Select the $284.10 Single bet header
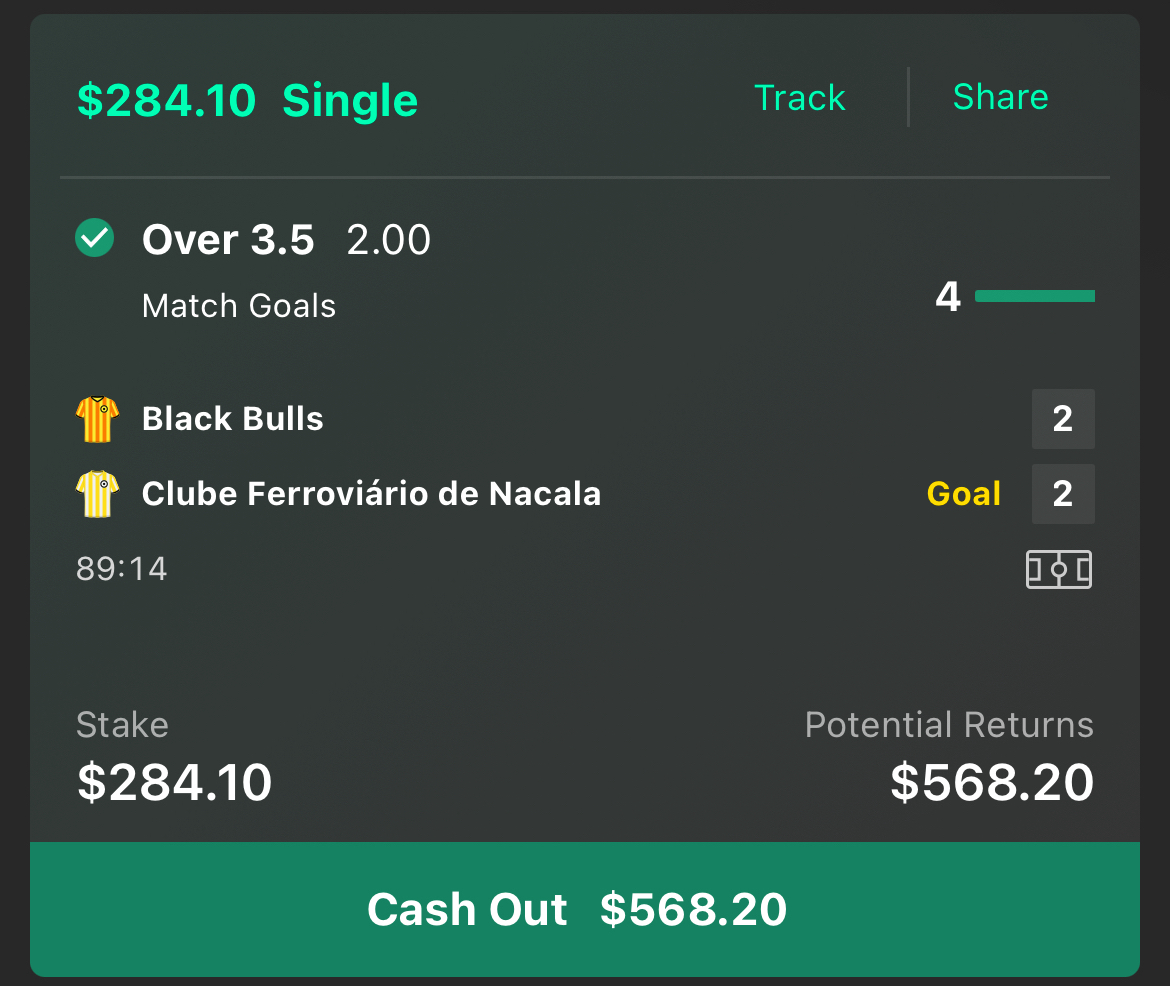 248,101
